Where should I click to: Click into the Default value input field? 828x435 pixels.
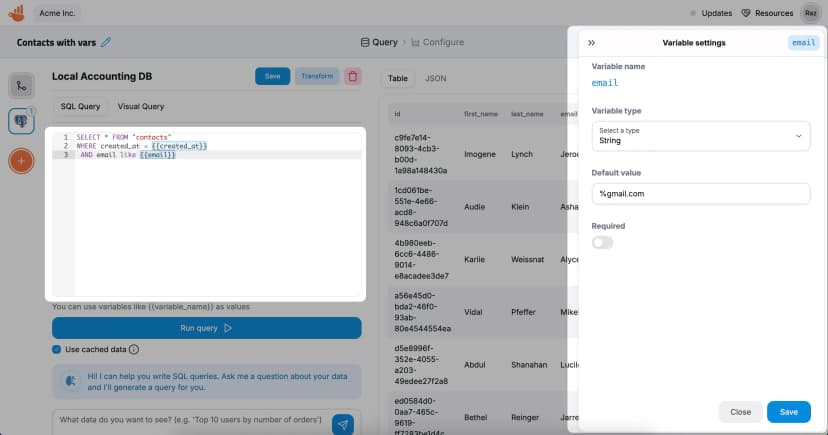click(699, 193)
